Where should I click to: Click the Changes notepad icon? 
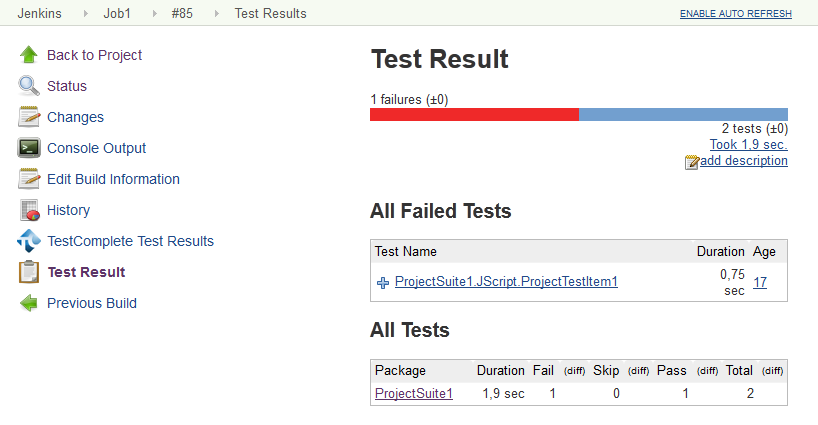click(x=29, y=117)
